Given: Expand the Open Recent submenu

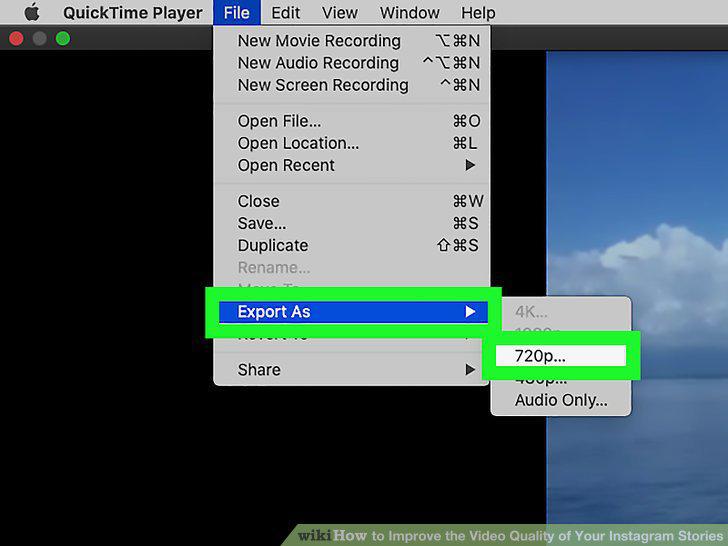Looking at the screenshot, I should [351, 166].
